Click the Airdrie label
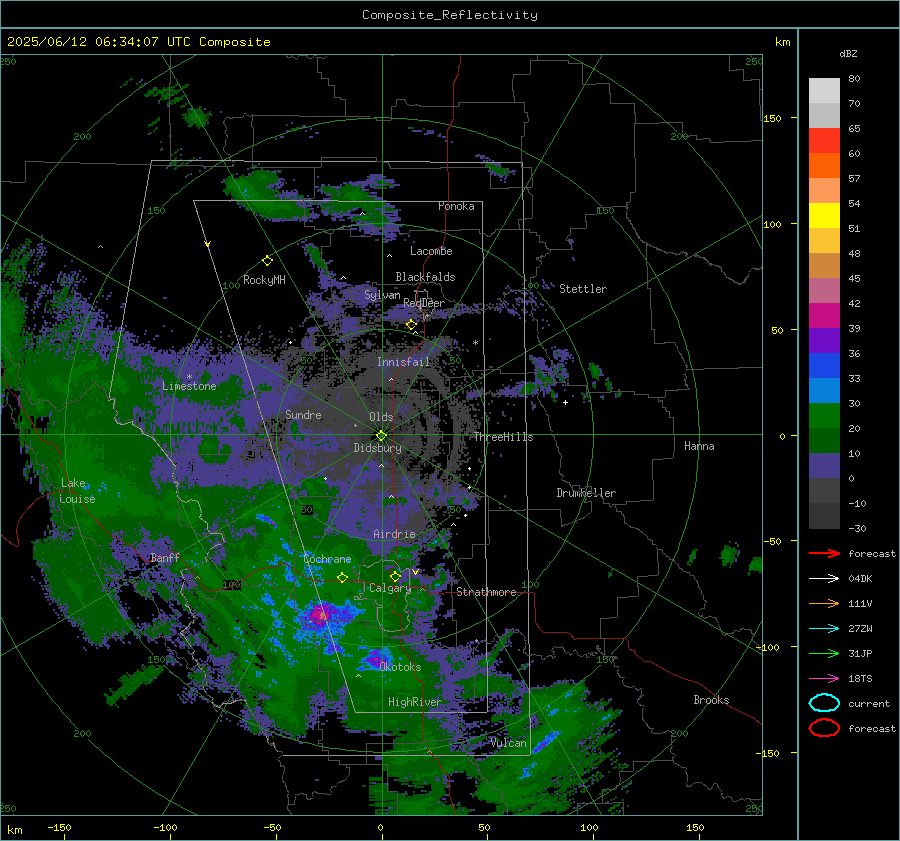This screenshot has height=841, width=900. [x=394, y=534]
